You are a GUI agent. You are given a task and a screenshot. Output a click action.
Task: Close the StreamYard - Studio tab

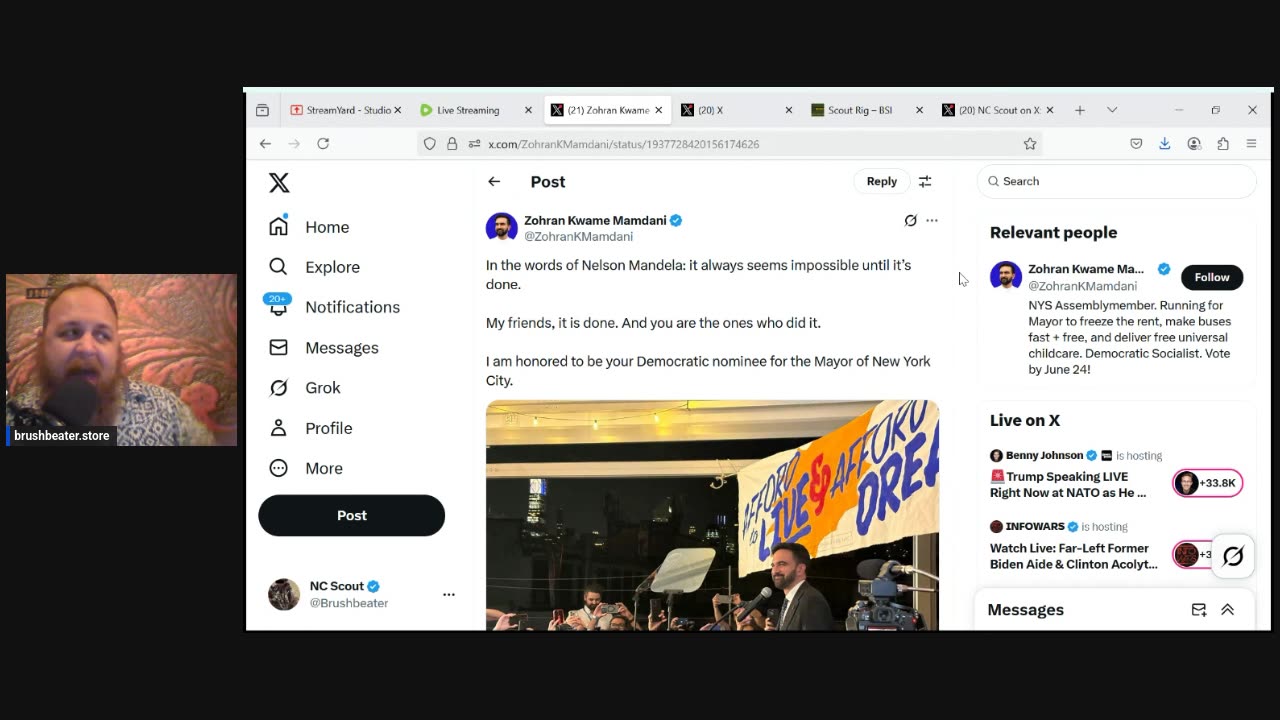pyautogui.click(x=398, y=110)
